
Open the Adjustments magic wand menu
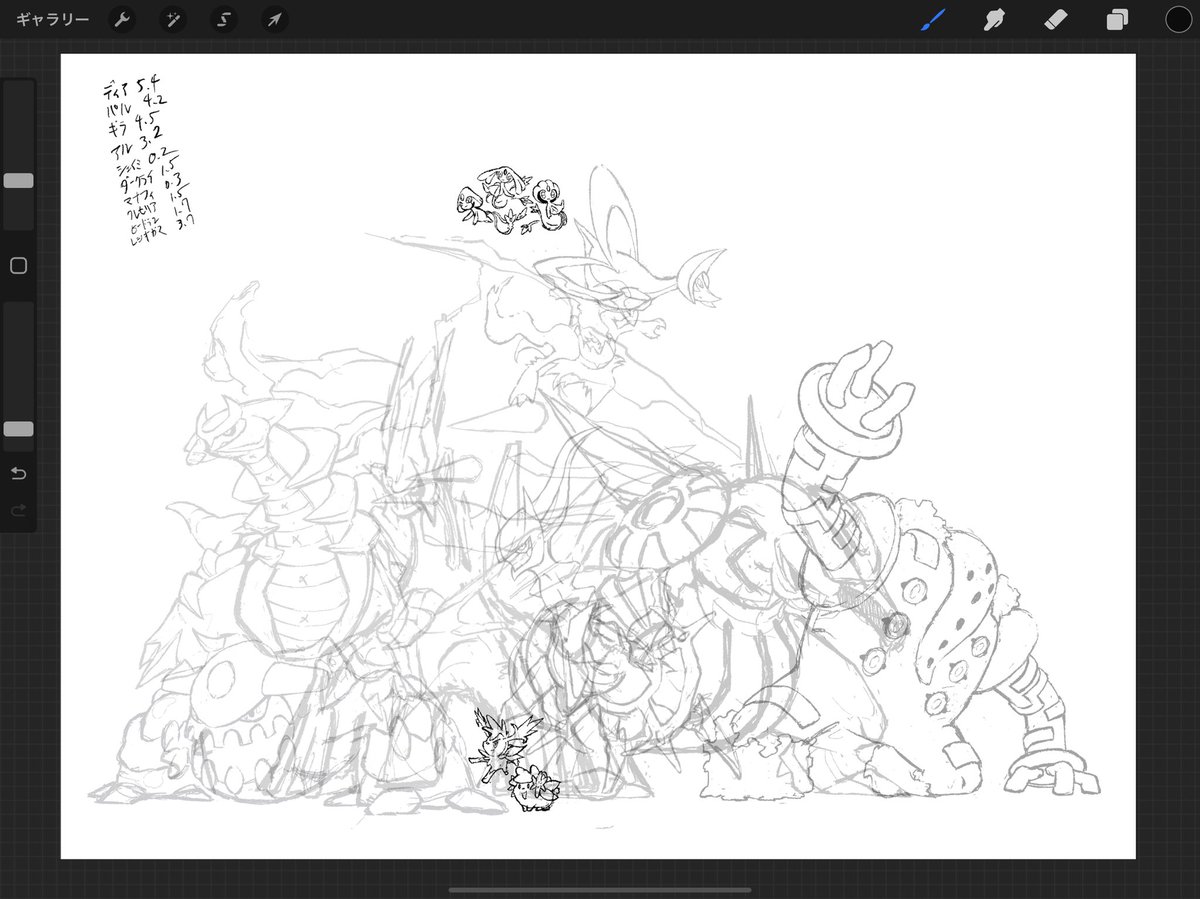point(173,20)
